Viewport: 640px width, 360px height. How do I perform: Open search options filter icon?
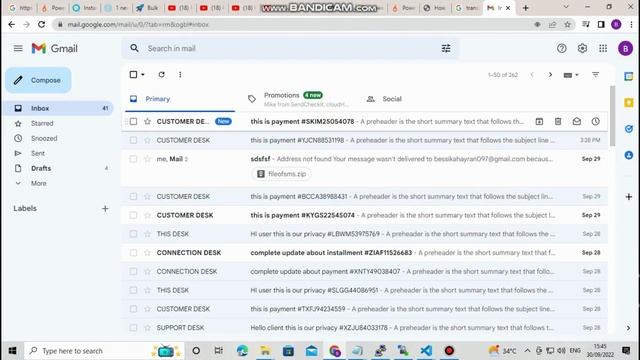click(x=446, y=49)
